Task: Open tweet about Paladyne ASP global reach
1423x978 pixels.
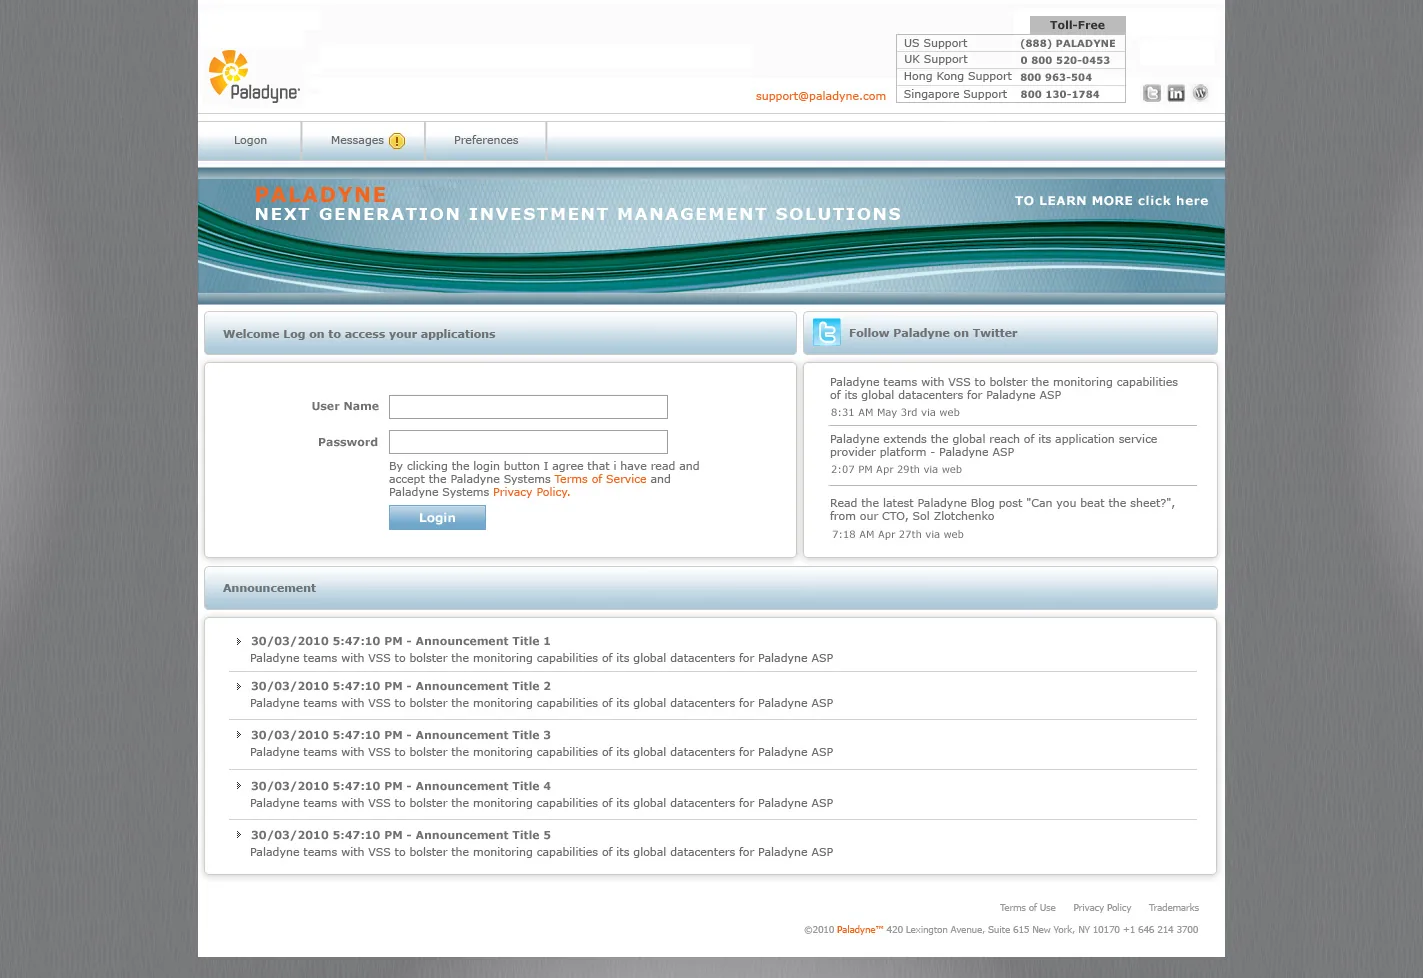Action: click(x=993, y=445)
